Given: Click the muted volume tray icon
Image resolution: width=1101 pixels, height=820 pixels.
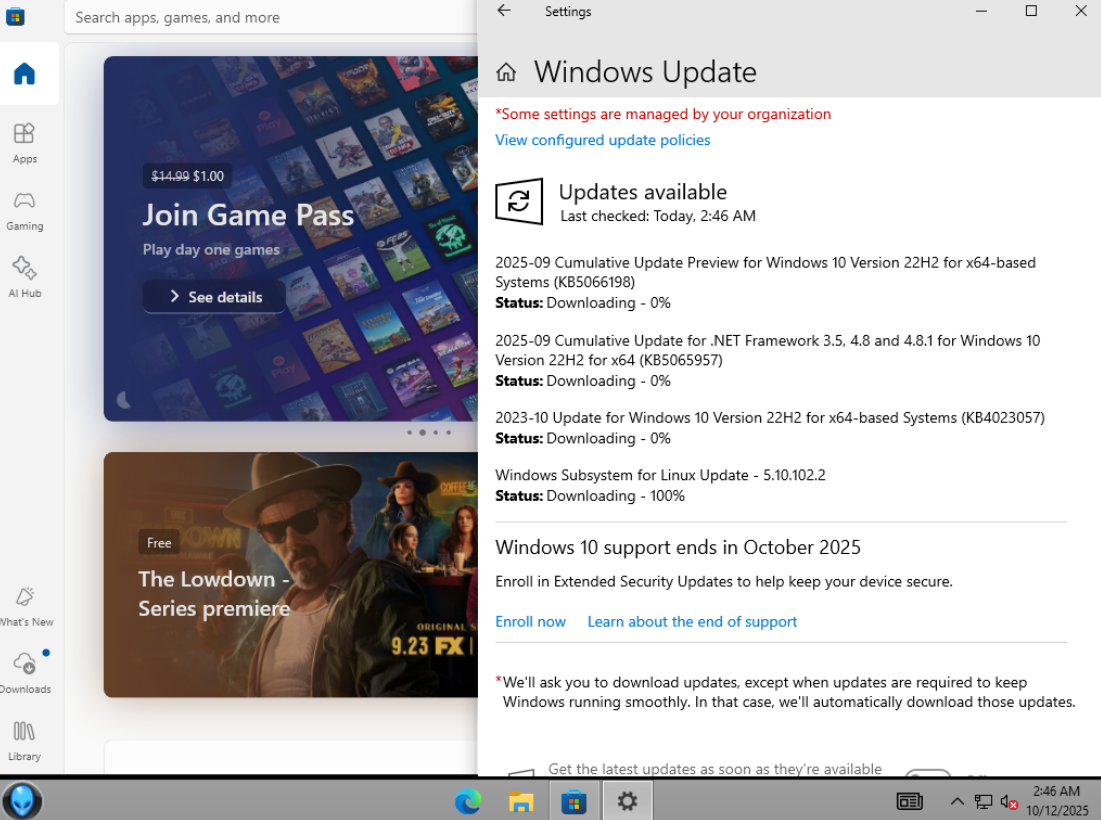Looking at the screenshot, I should pyautogui.click(x=1009, y=801).
